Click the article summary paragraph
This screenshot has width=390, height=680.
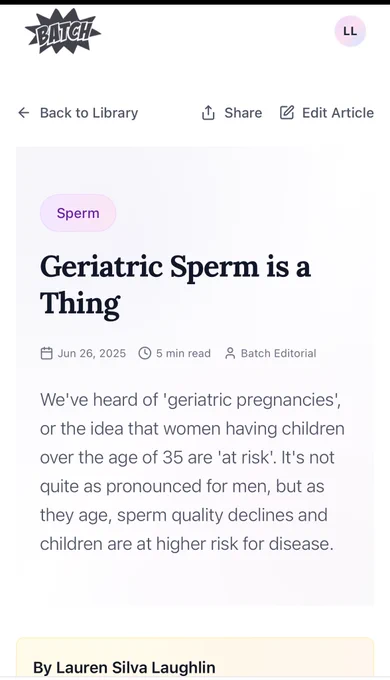[192, 471]
